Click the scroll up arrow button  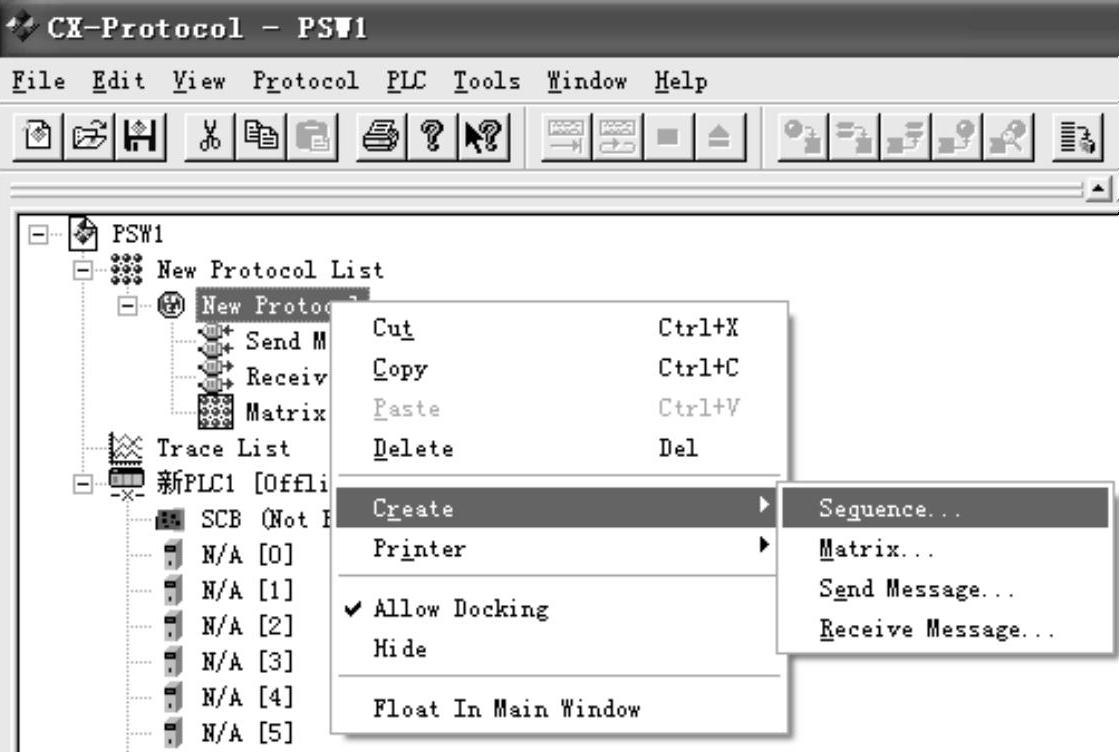[x=1098, y=188]
